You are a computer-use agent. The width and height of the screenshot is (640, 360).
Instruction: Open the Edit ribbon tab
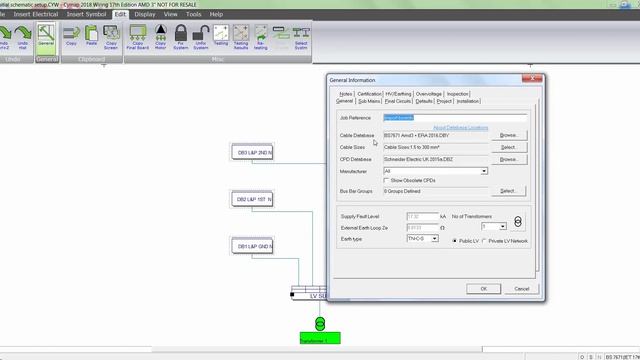[x=120, y=14]
